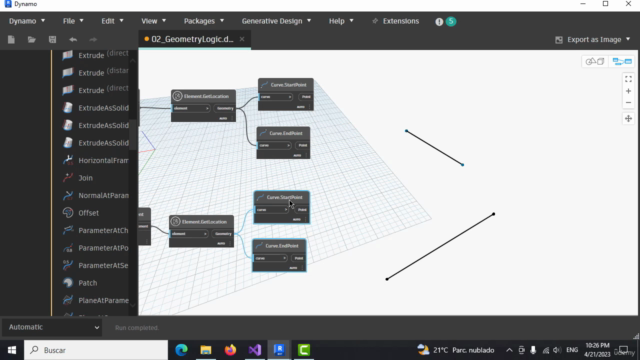Open the File menu
This screenshot has height=360, width=640.
(x=73, y=21)
